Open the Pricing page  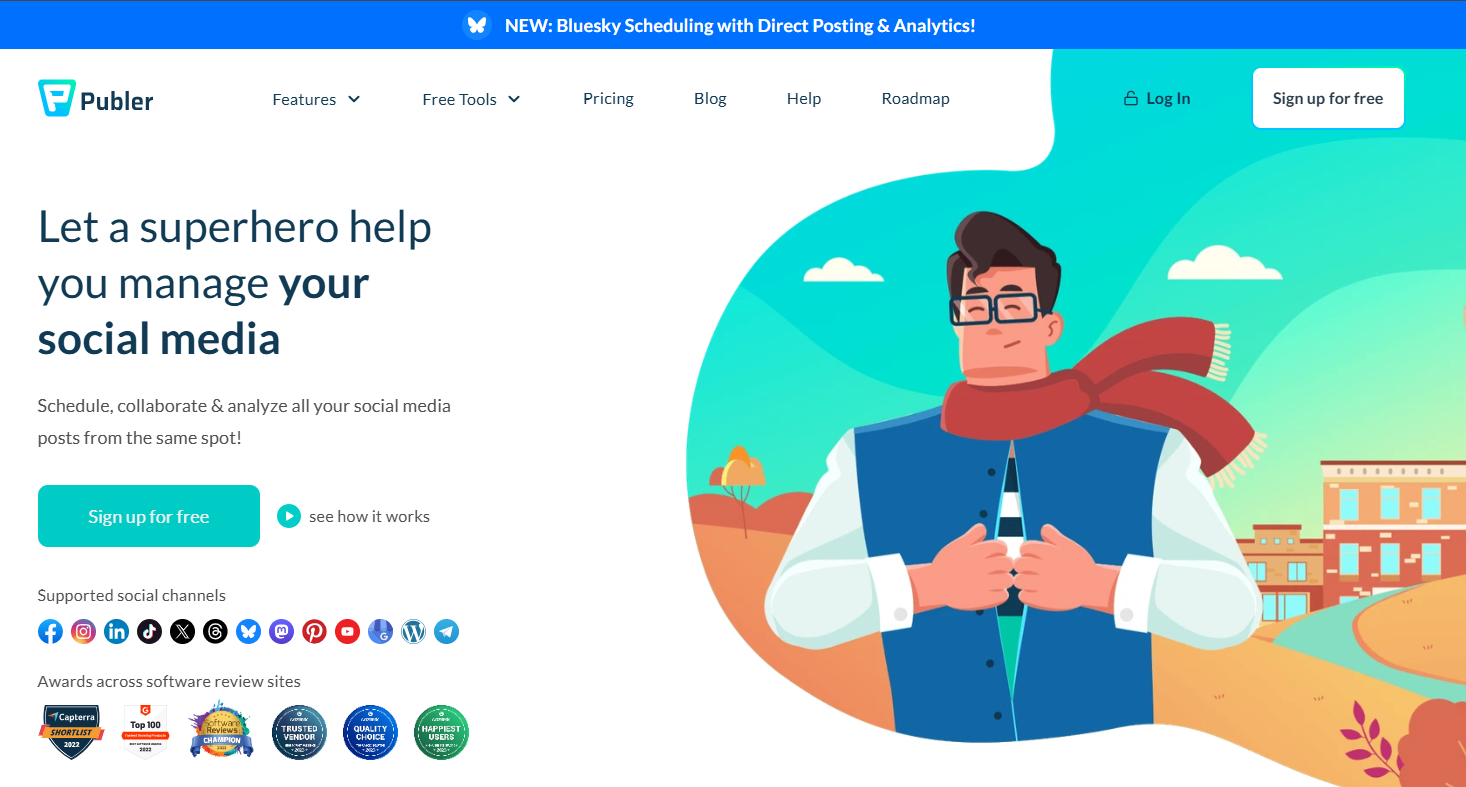pos(608,98)
